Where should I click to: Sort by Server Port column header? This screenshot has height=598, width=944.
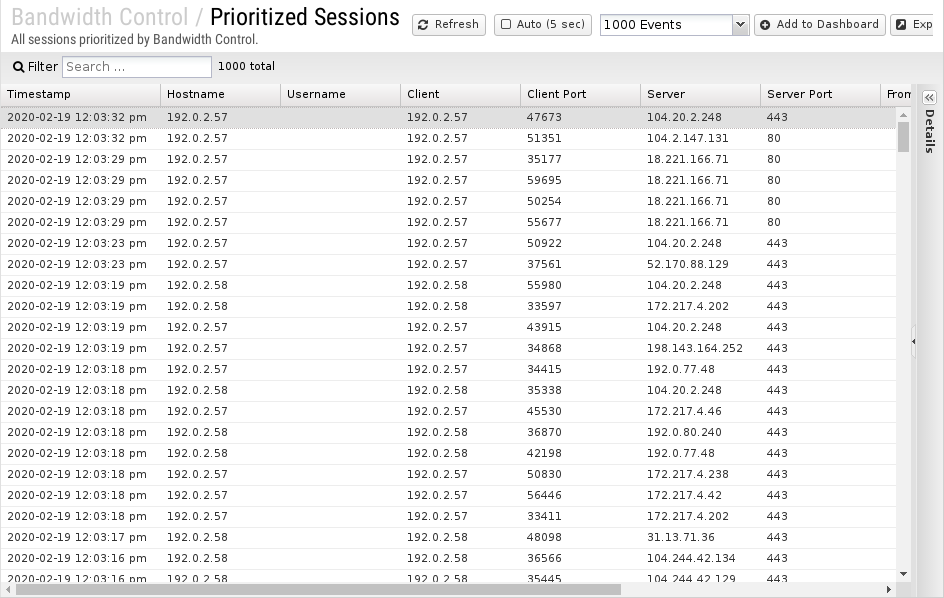(x=820, y=95)
